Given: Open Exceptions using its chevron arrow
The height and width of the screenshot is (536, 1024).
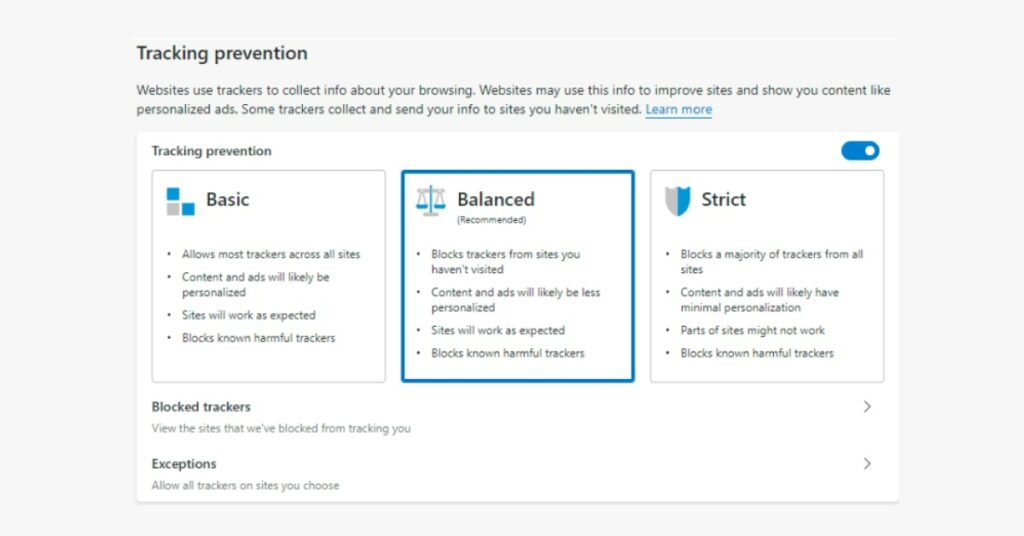Looking at the screenshot, I should coord(867,464).
